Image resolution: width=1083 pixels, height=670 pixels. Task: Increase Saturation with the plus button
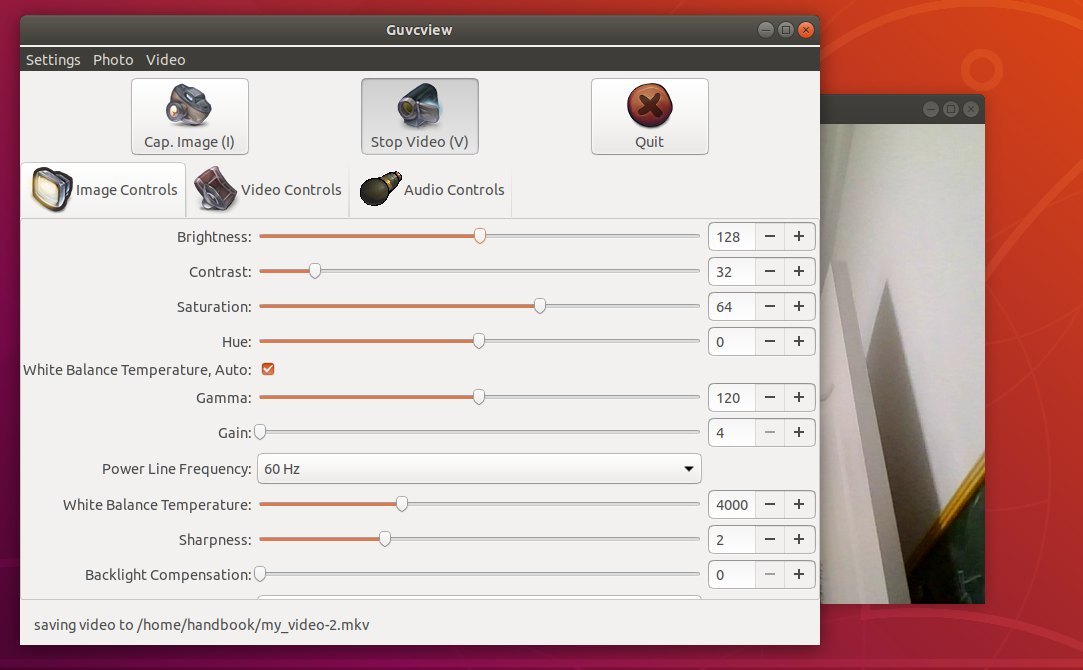point(799,306)
